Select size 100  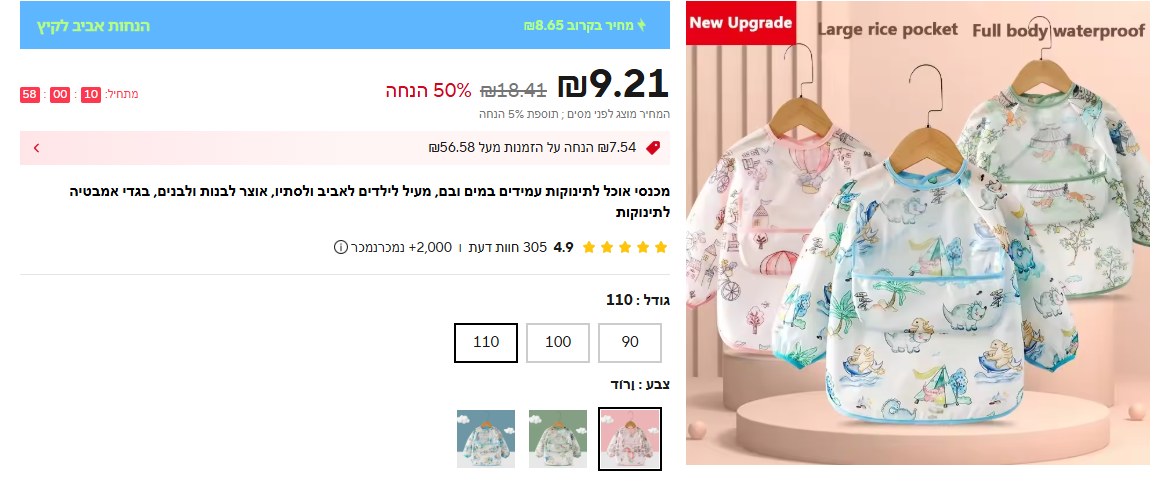tap(558, 343)
